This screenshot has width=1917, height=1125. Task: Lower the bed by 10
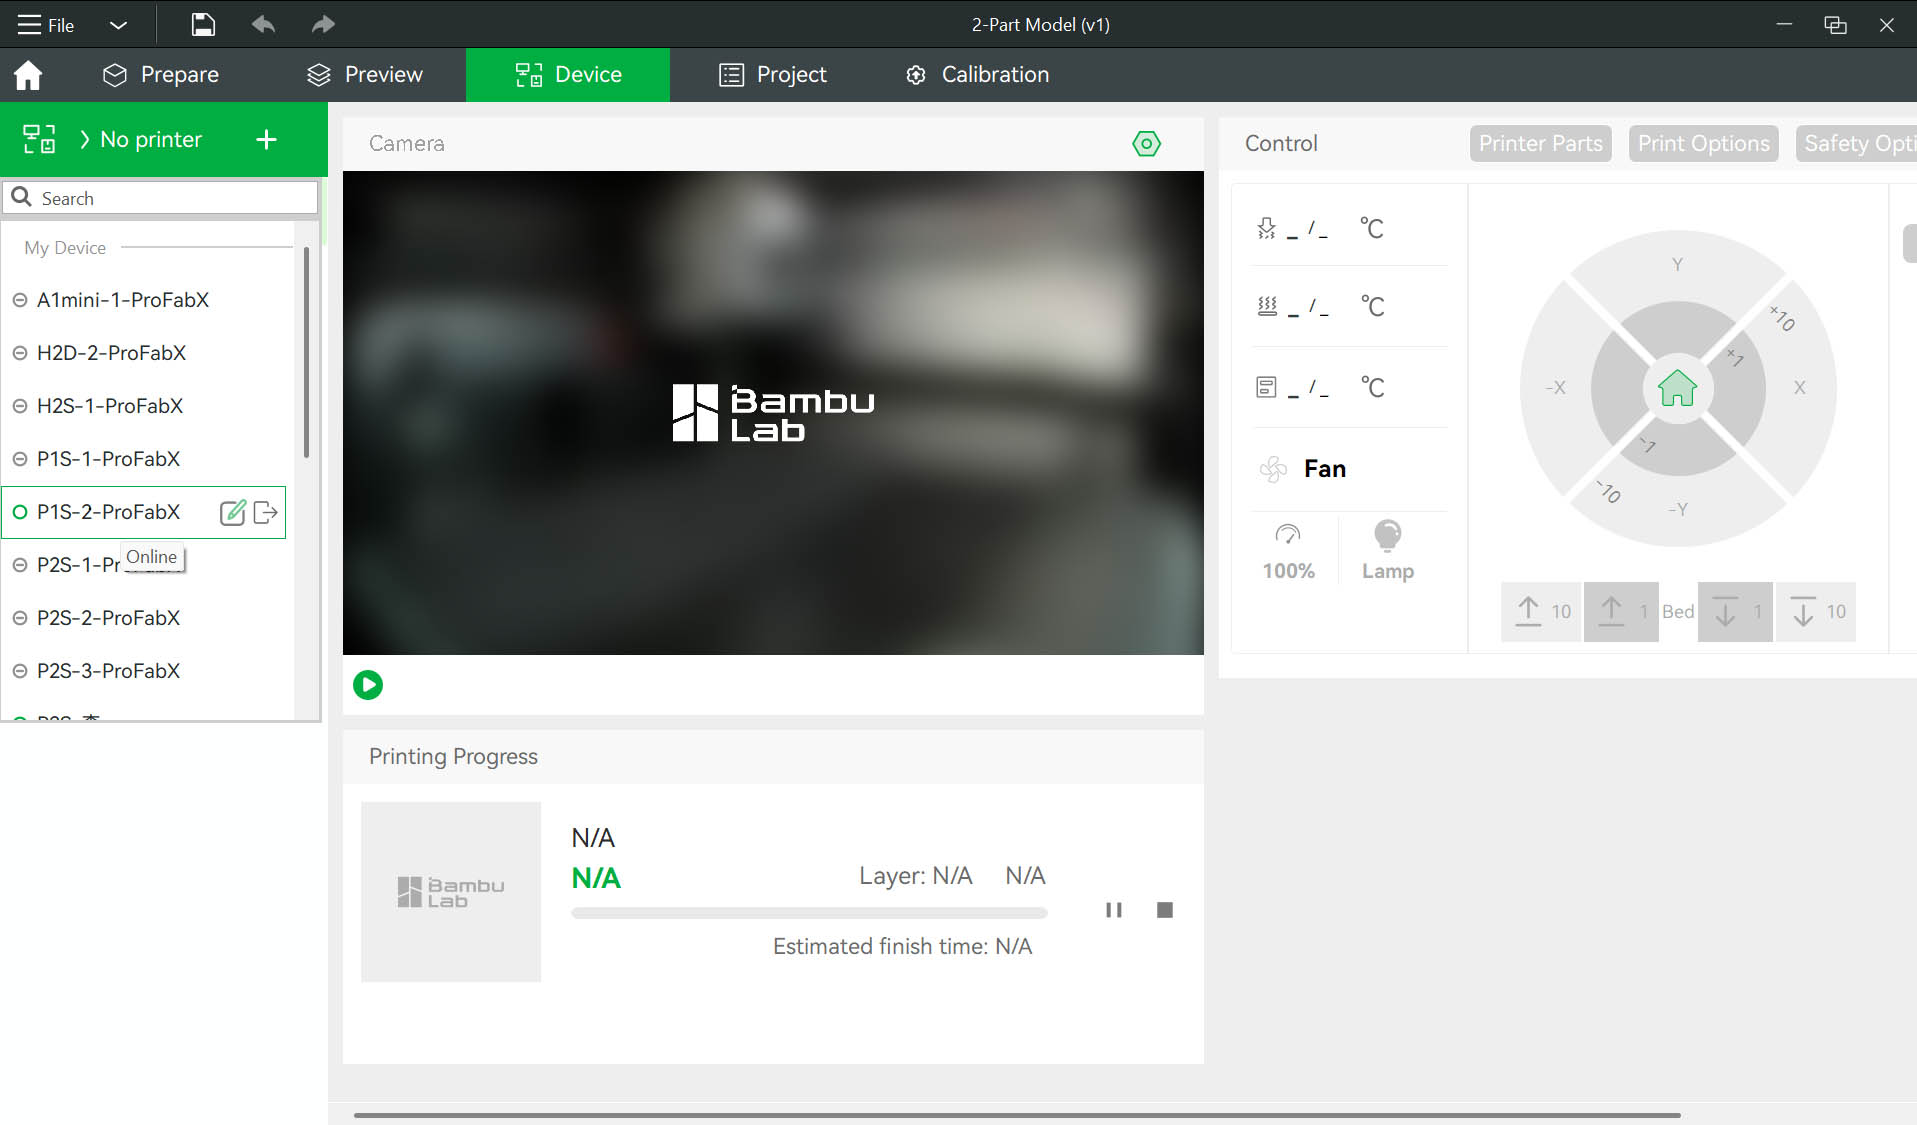coord(1815,612)
